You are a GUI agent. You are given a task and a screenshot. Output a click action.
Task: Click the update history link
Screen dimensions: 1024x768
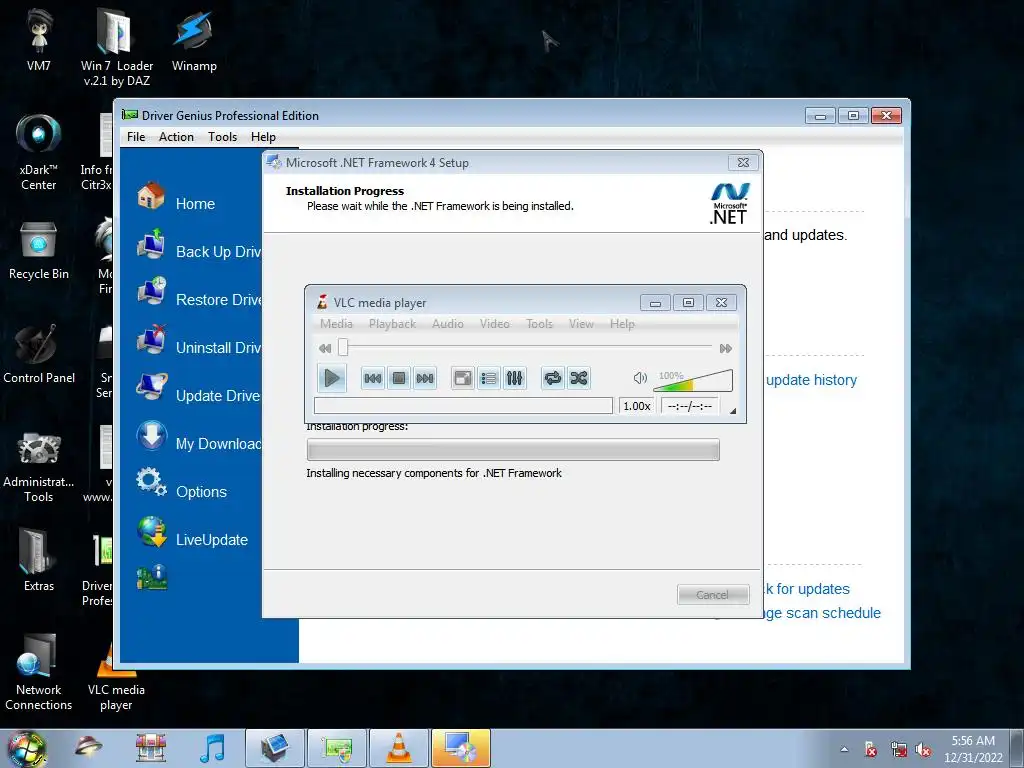pos(811,380)
